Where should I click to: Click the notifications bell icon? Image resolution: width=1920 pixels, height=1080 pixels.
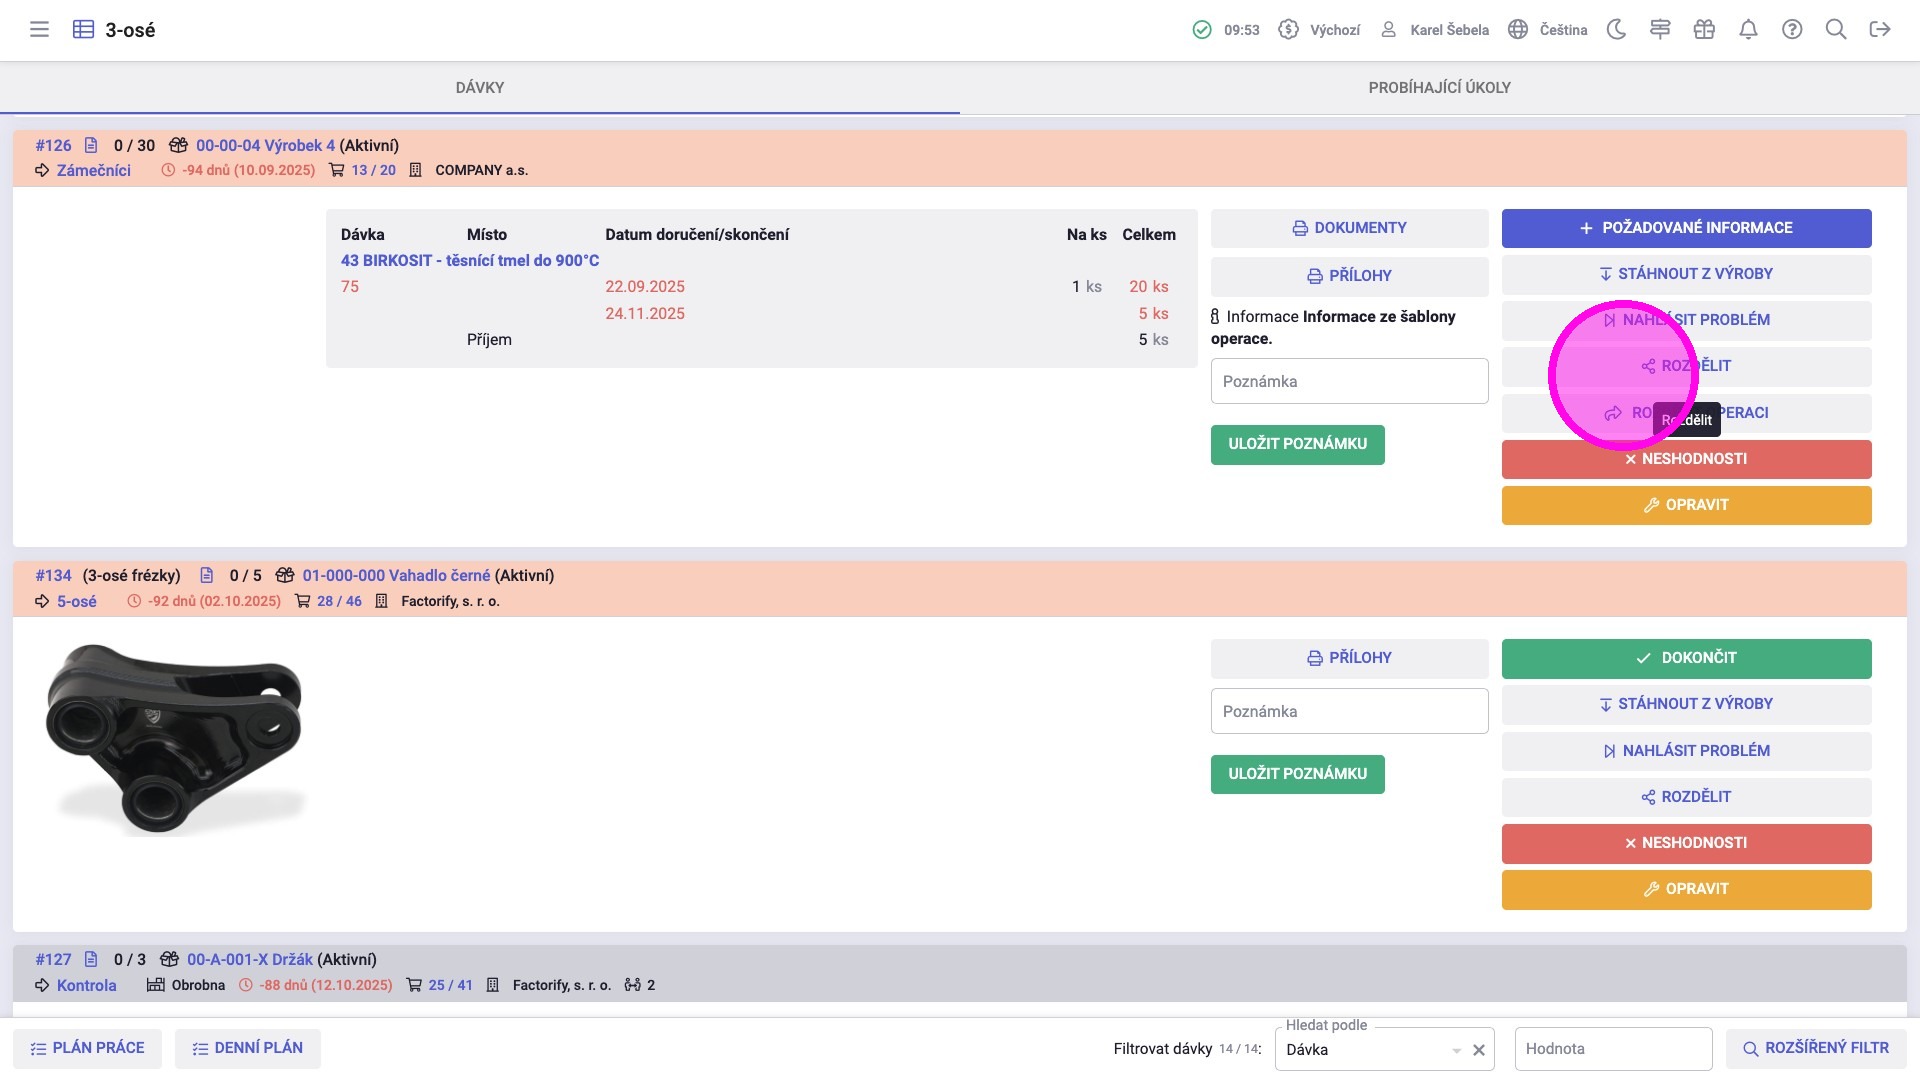tap(1748, 30)
